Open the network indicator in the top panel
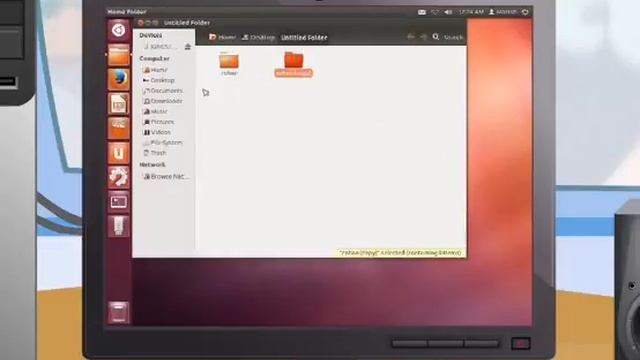 (435, 12)
